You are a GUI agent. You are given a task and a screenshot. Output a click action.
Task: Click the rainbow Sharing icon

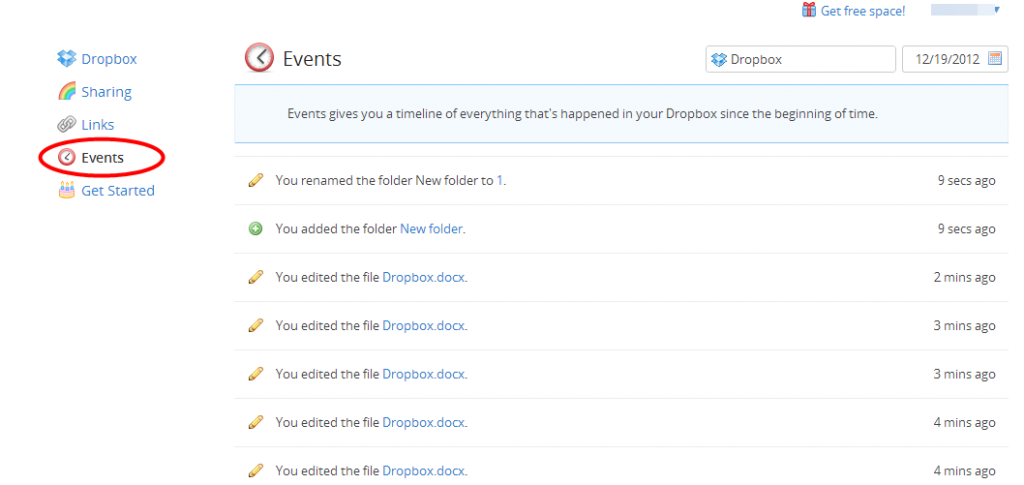67,92
